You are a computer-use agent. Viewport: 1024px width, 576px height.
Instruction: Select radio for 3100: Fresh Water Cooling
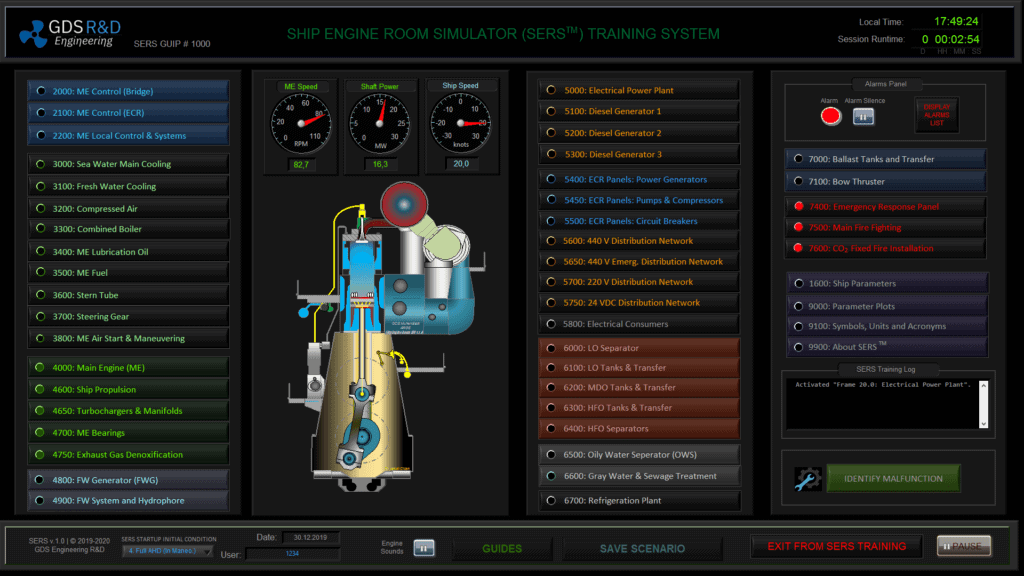[x=40, y=186]
